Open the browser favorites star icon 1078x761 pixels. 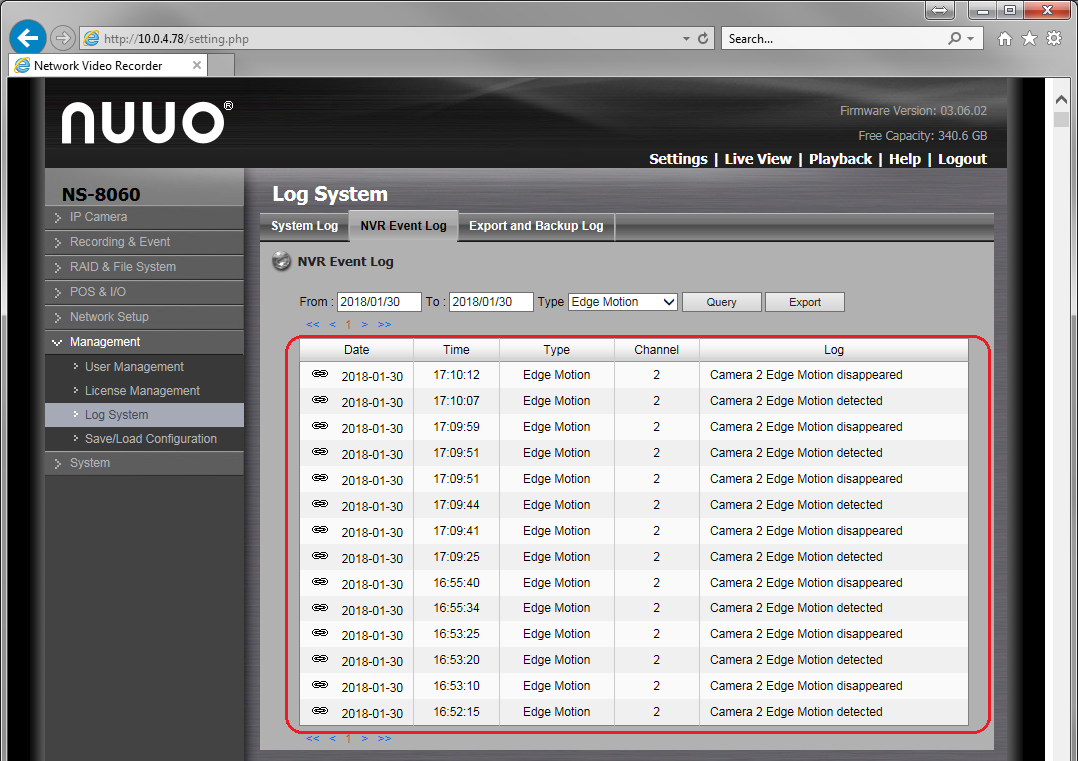pos(1029,39)
